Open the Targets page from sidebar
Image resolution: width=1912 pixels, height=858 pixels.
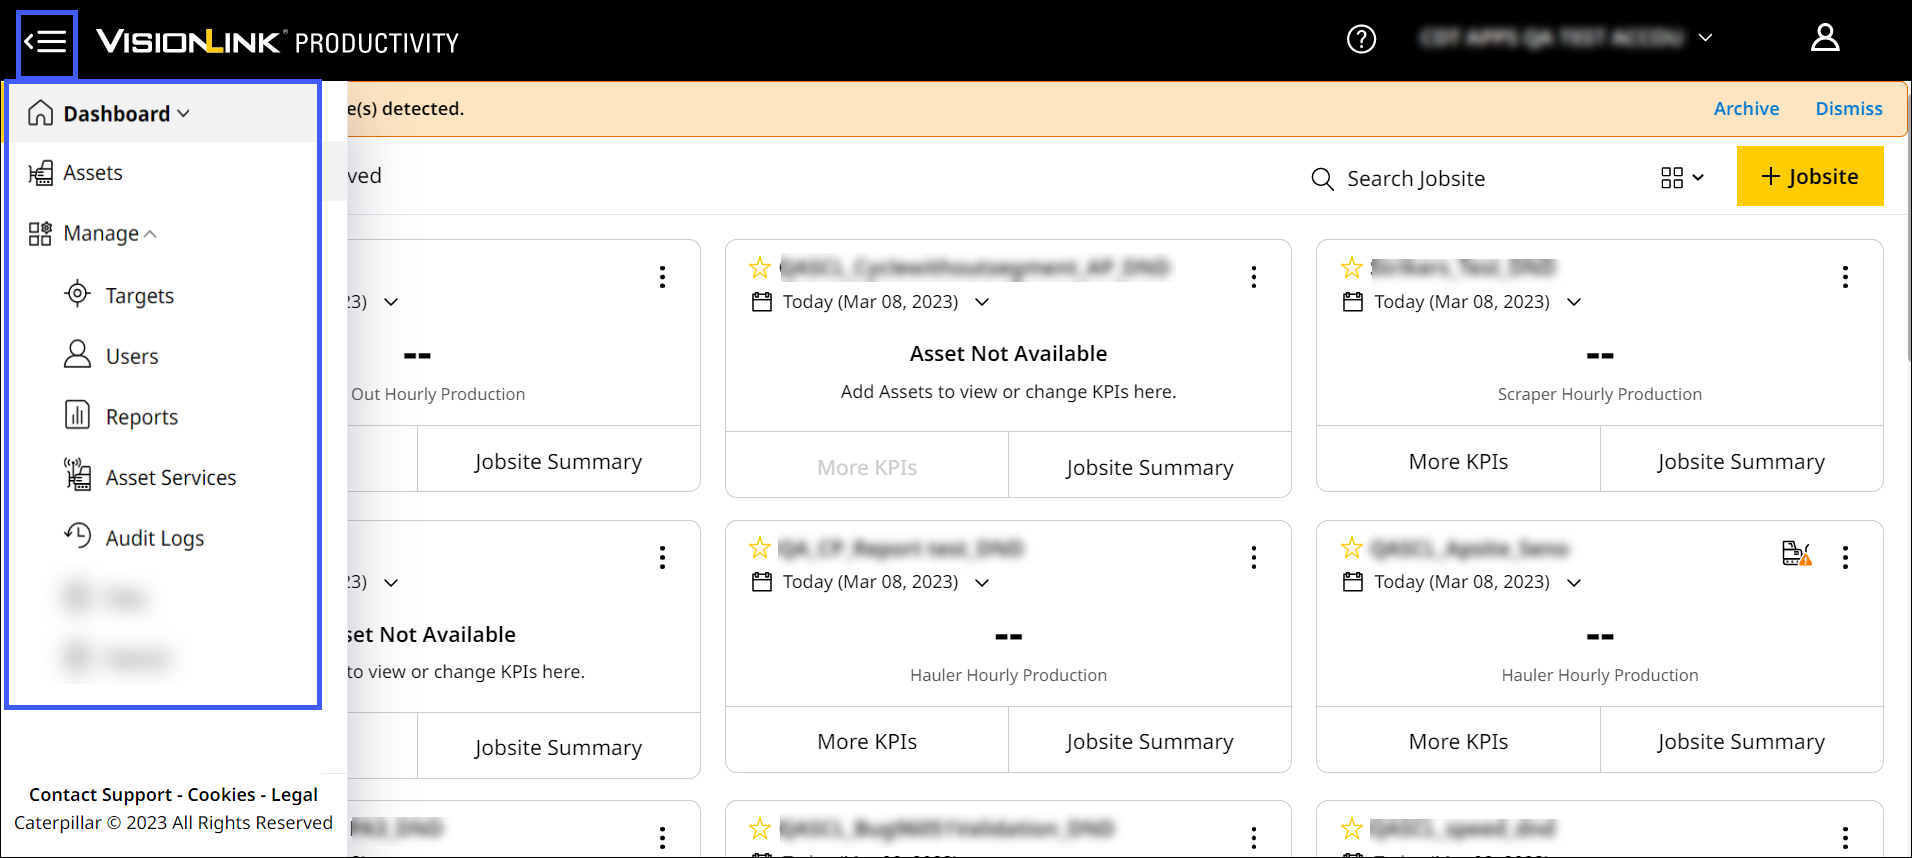tap(139, 296)
